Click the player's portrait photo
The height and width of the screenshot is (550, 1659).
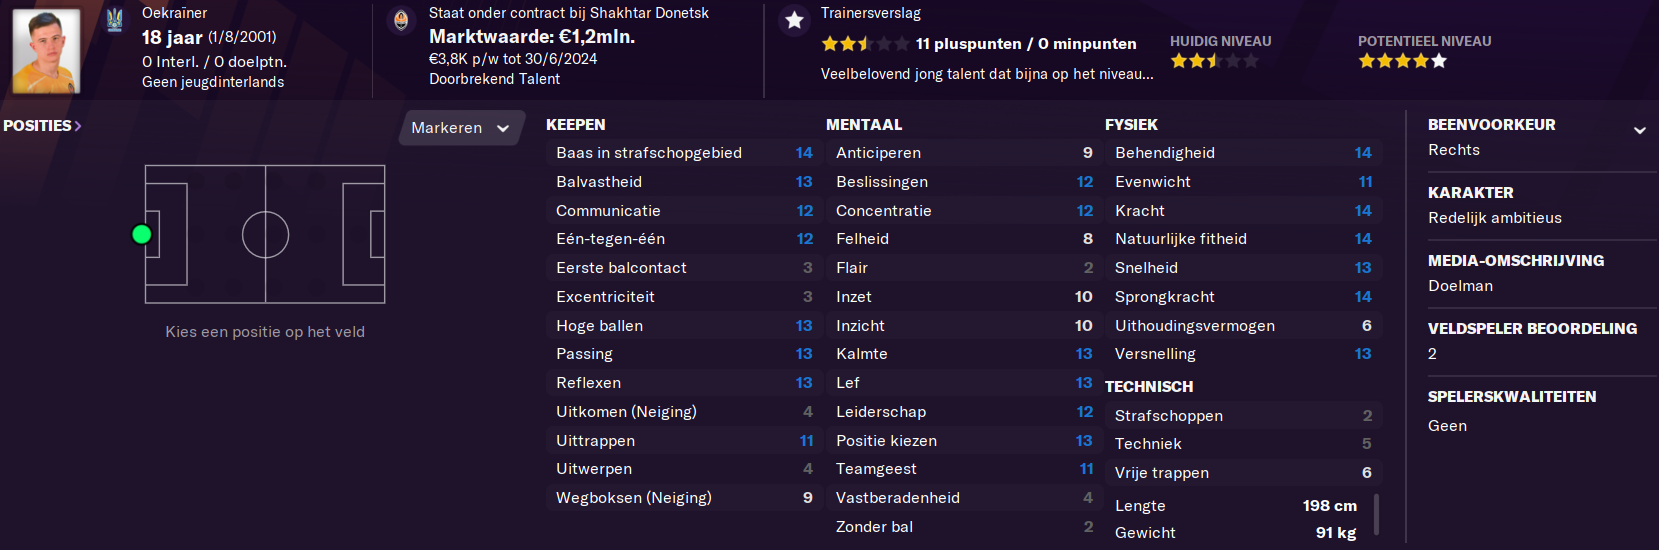(x=46, y=51)
